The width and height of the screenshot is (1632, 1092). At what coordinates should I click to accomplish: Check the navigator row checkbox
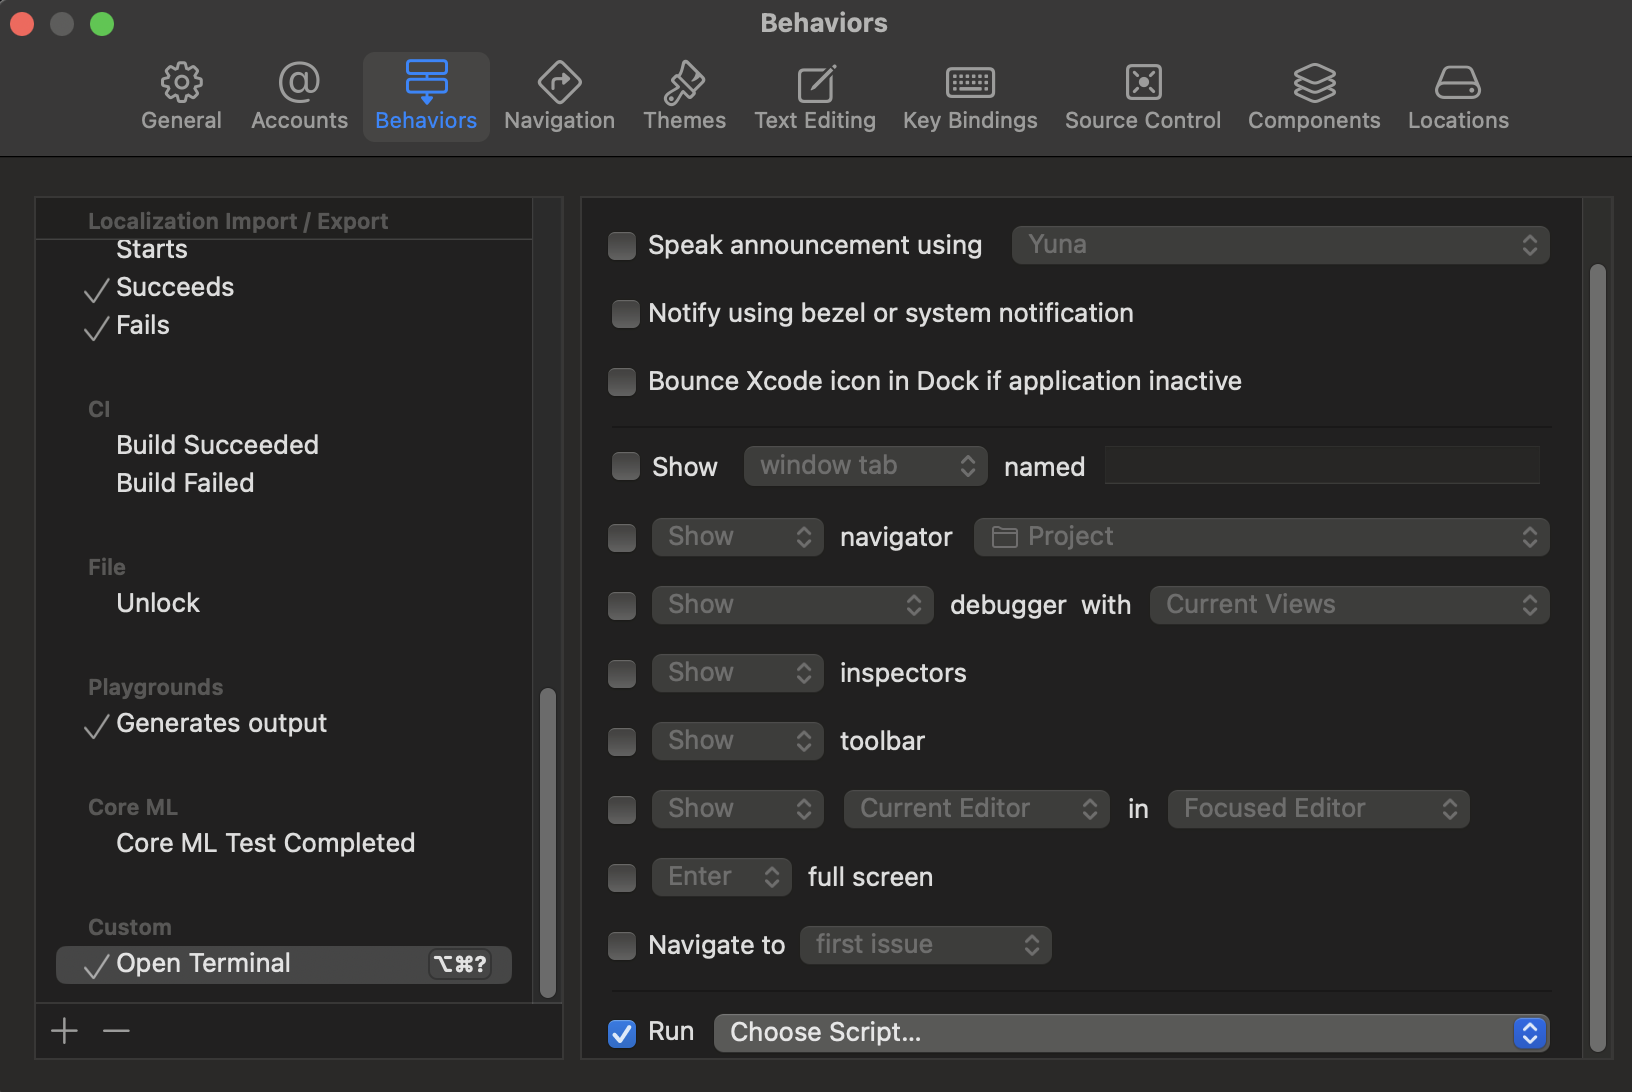[622, 538]
